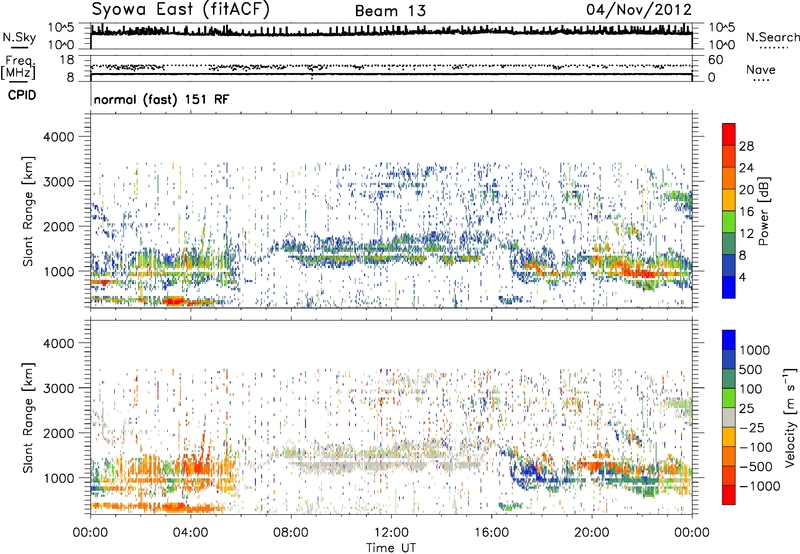This screenshot has height=554, width=800.
Task: Click 'normal (fast) 151 RF' text
Action: click(161, 99)
